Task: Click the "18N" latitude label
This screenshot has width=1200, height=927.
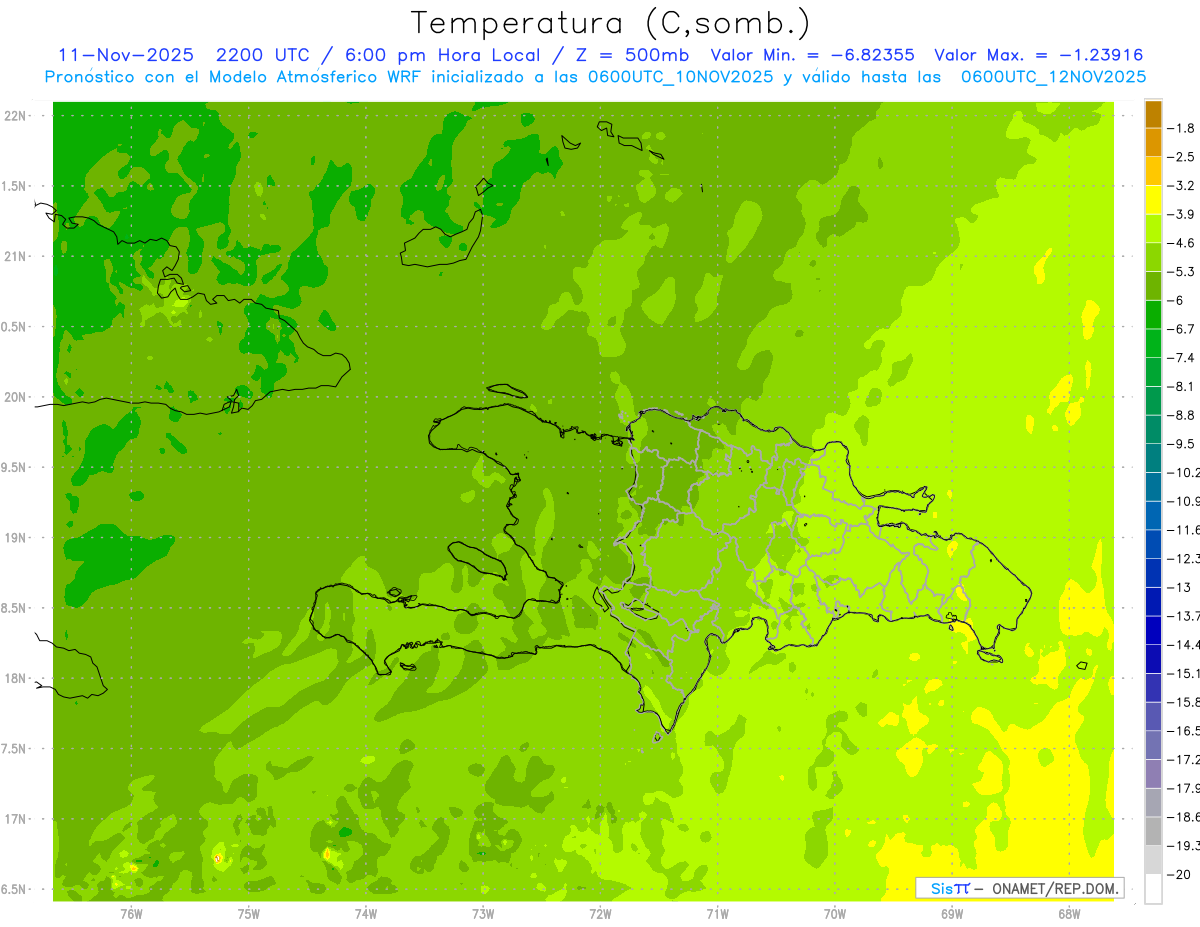Action: click(x=17, y=678)
